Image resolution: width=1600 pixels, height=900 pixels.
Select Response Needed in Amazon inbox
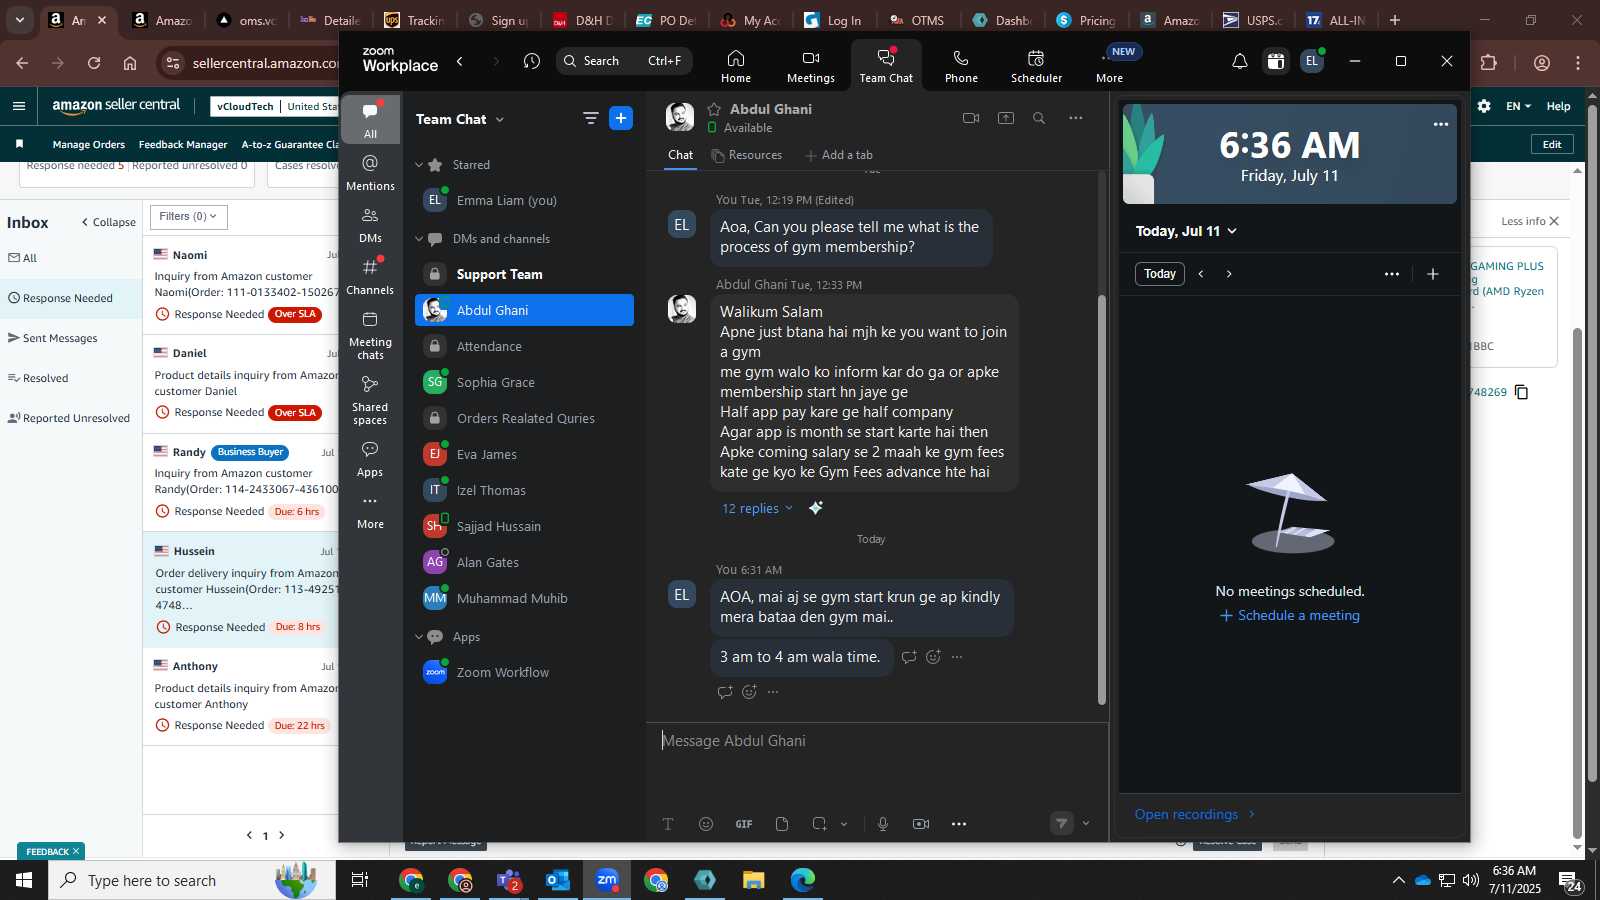(71, 298)
